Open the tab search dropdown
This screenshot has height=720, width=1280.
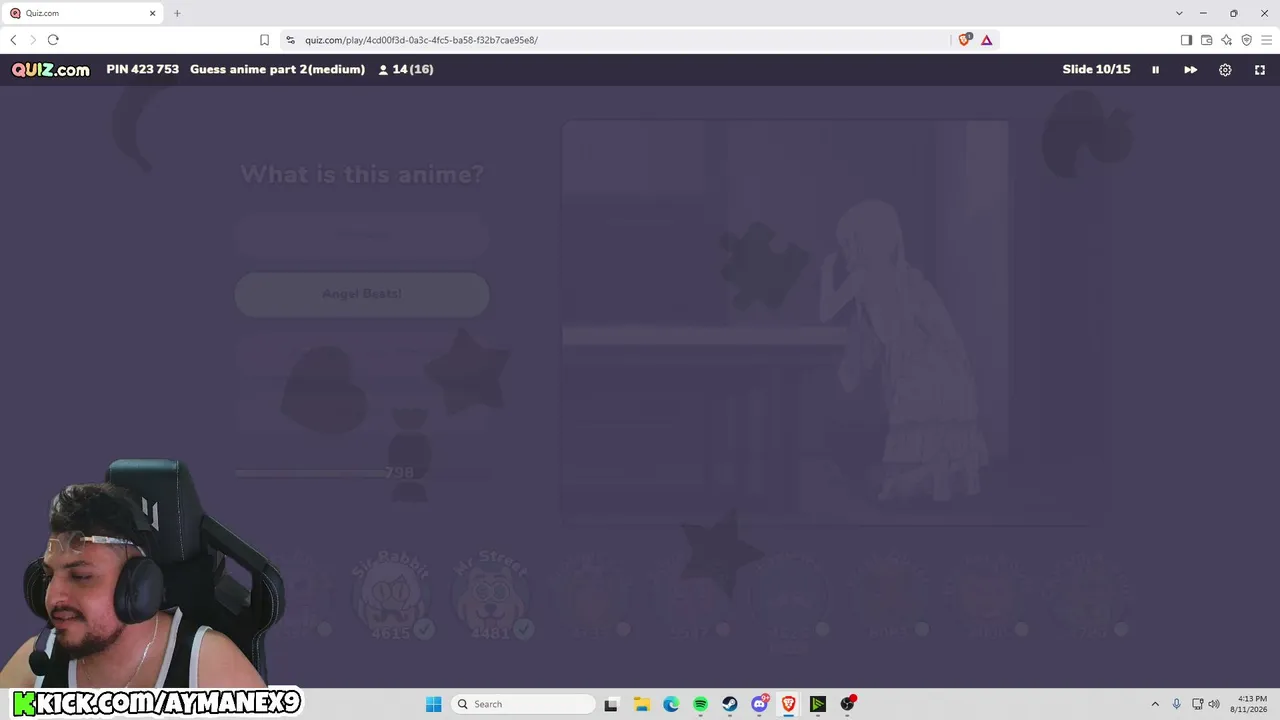(x=1179, y=13)
